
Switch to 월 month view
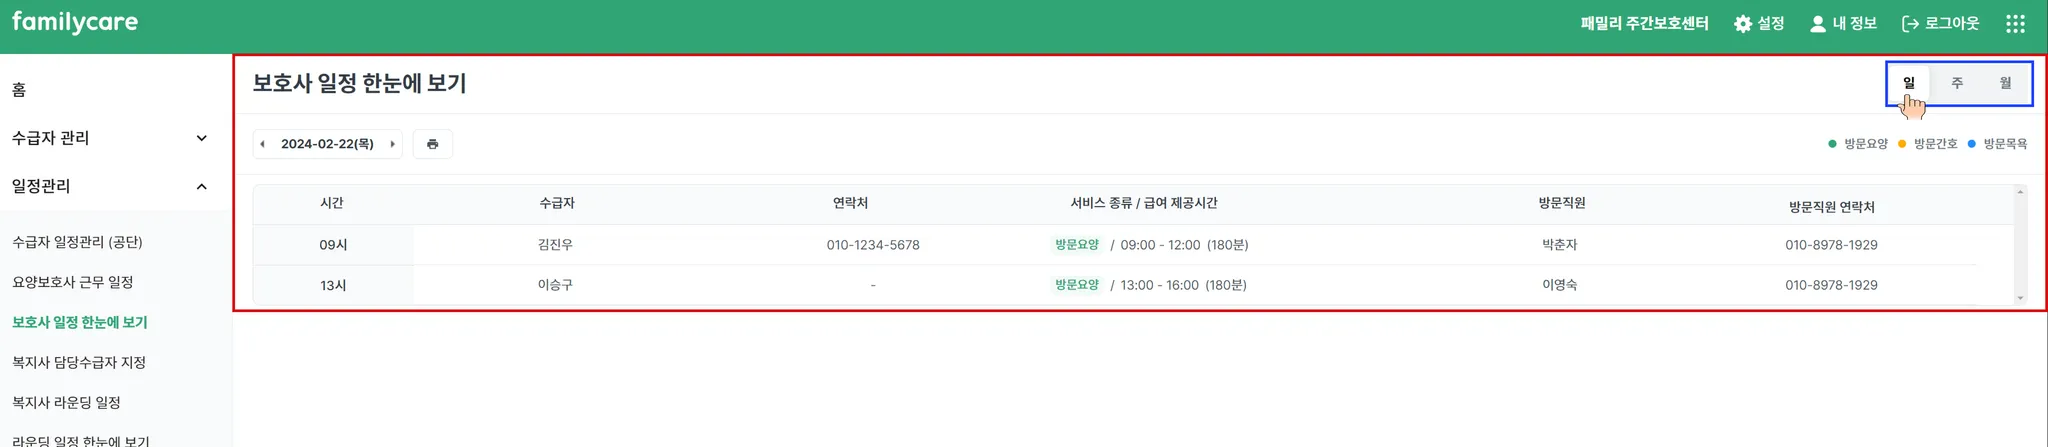2005,83
